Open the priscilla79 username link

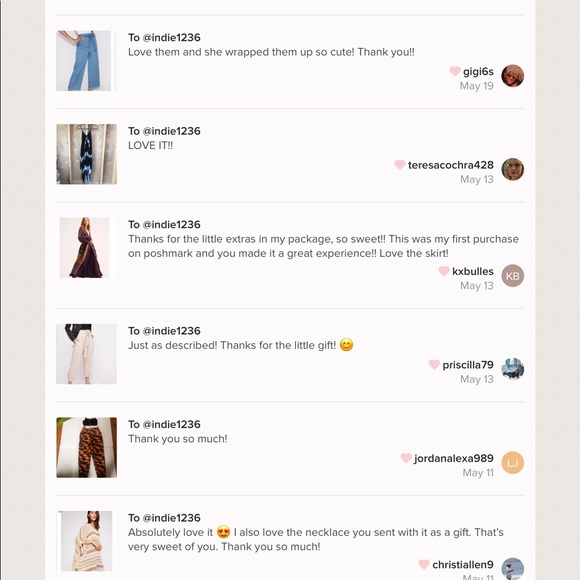coord(468,365)
